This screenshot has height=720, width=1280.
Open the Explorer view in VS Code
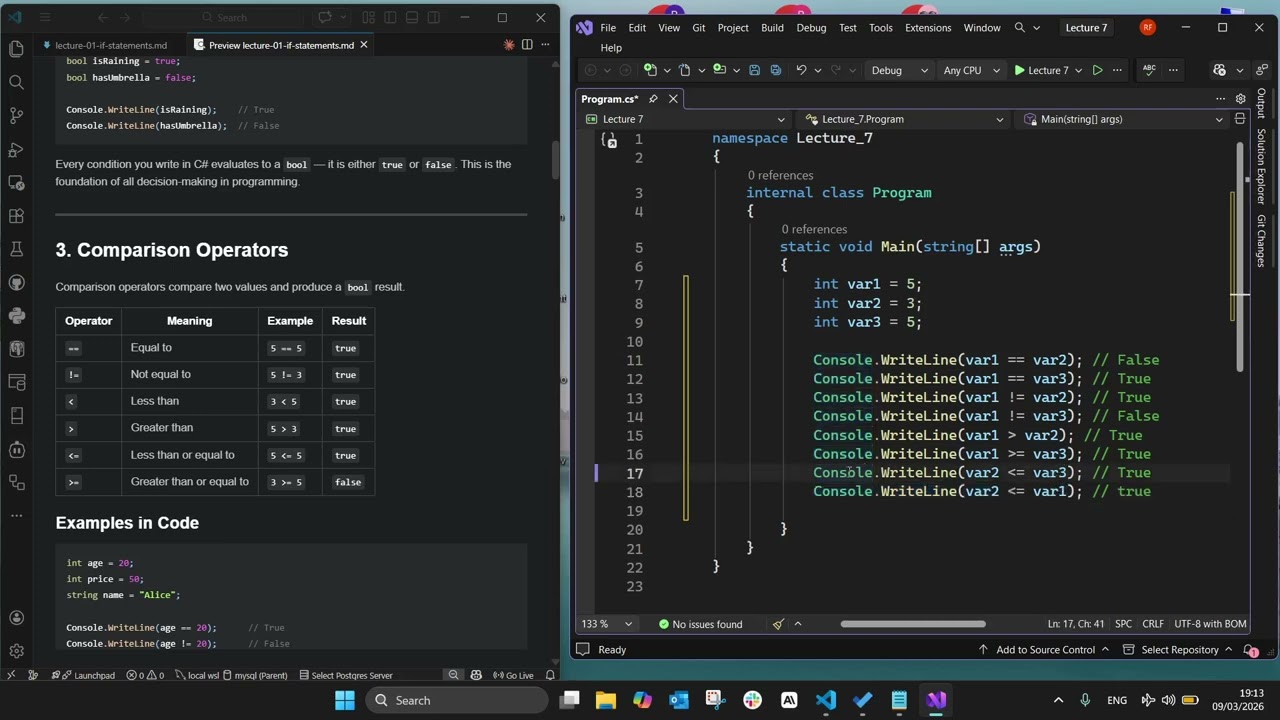(16, 48)
